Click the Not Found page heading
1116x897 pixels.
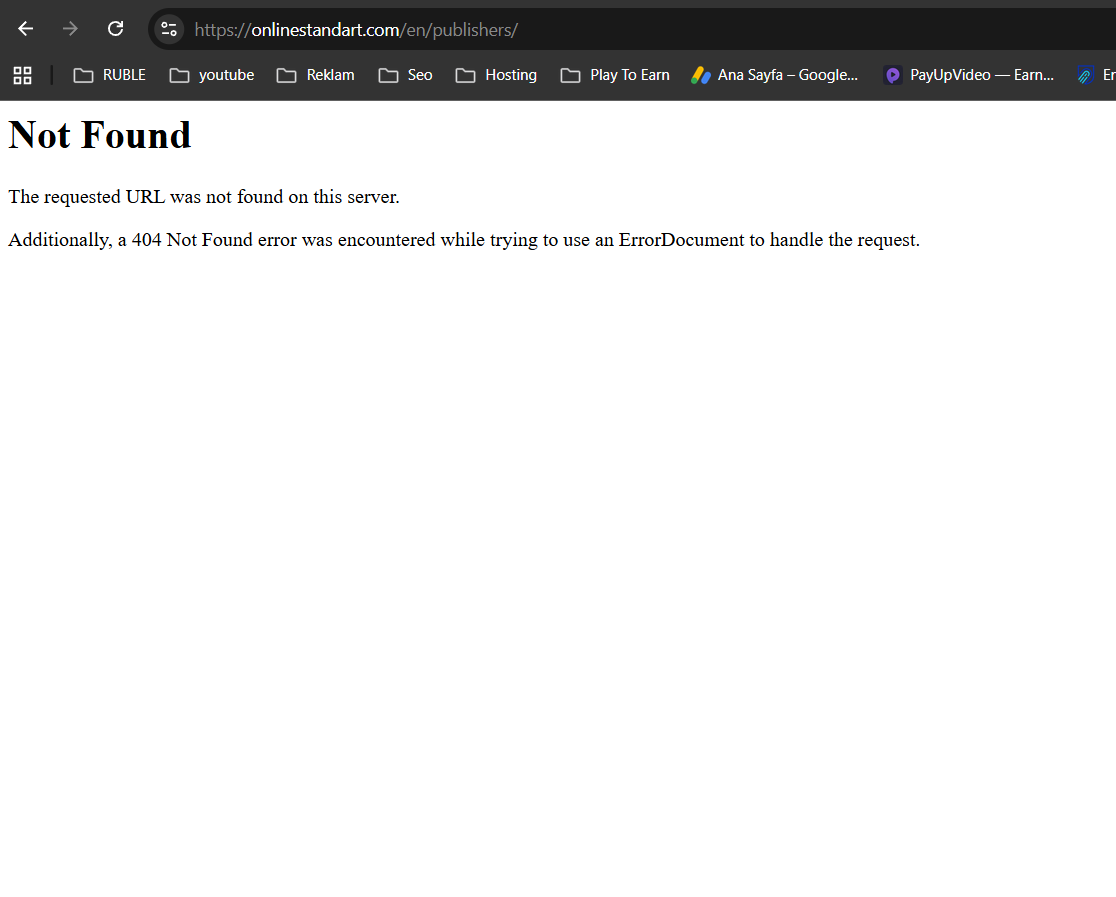100,135
